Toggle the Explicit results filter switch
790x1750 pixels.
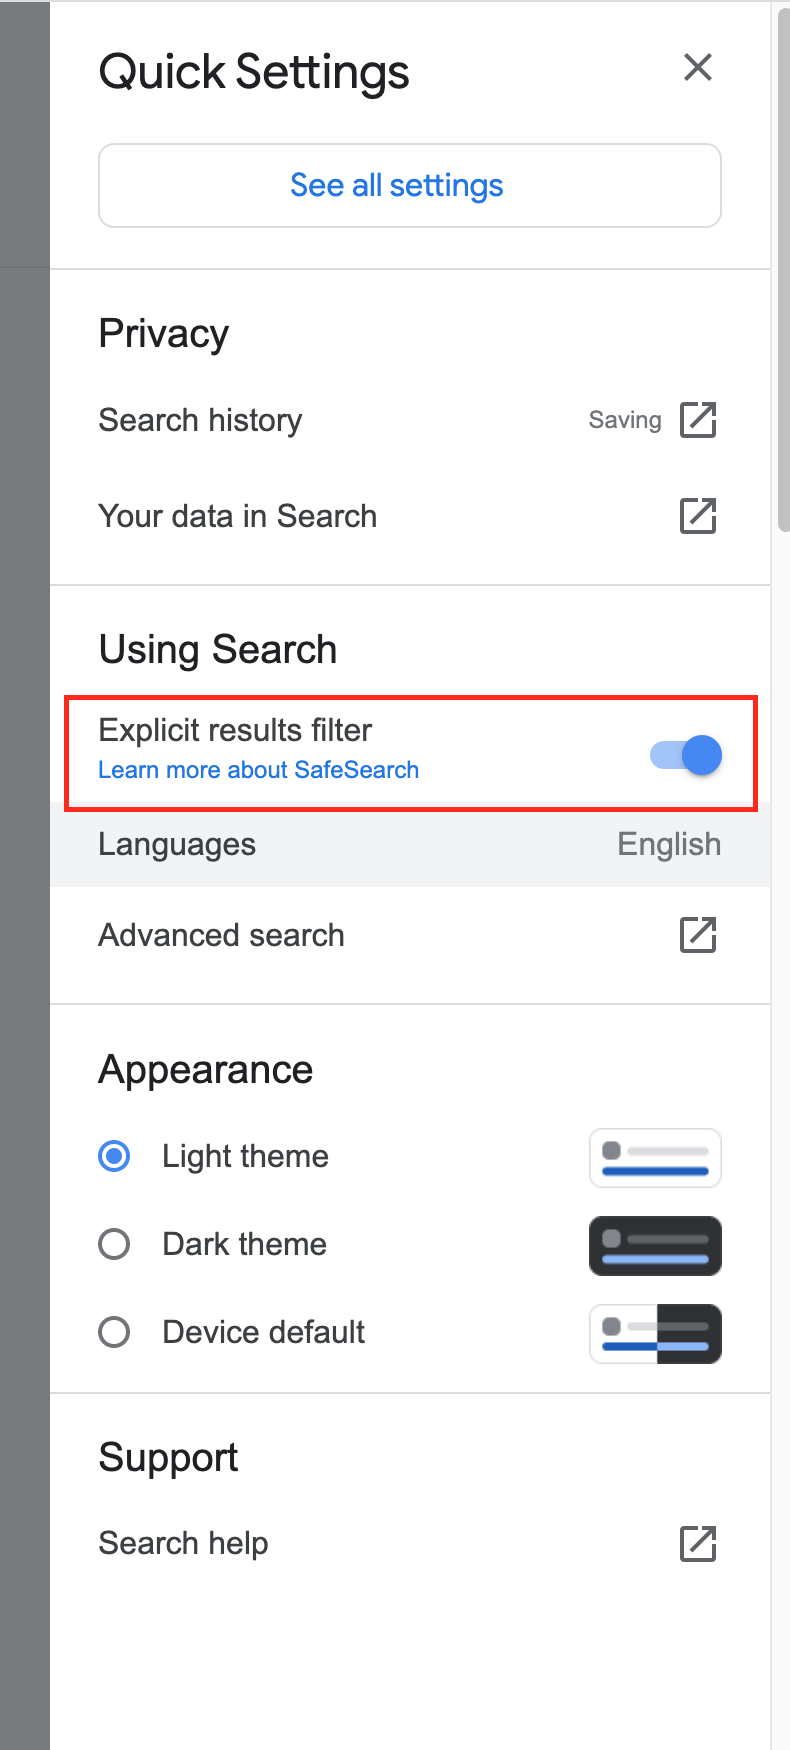(686, 755)
